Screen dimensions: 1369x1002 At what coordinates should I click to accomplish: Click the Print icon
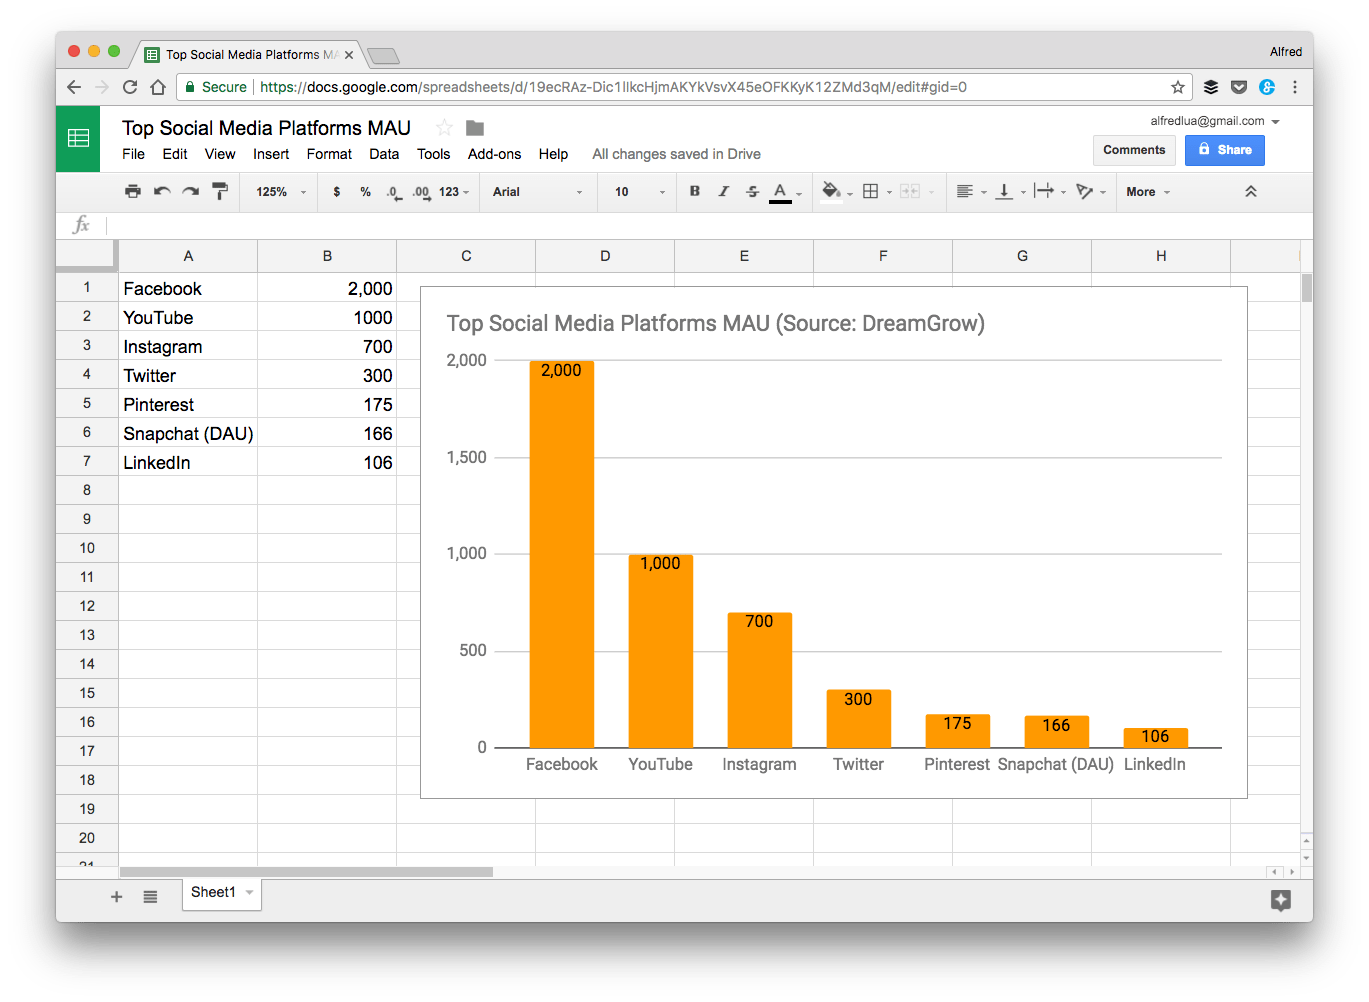click(133, 191)
